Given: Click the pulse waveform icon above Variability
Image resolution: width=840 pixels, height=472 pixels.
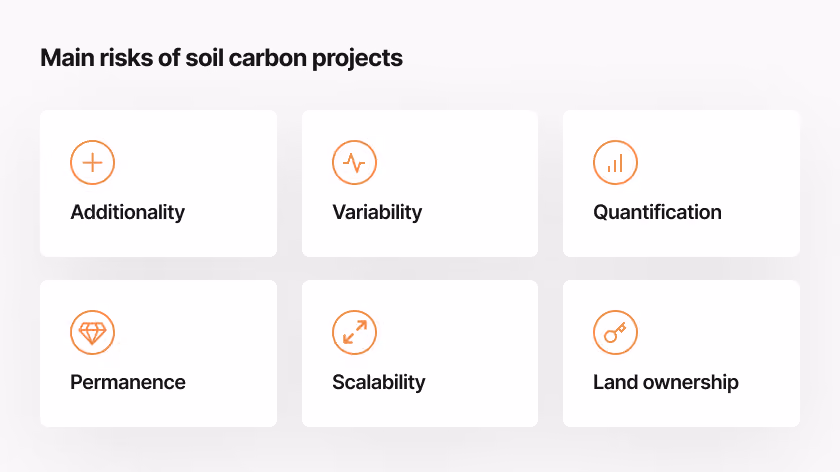Looking at the screenshot, I should (x=354, y=162).
